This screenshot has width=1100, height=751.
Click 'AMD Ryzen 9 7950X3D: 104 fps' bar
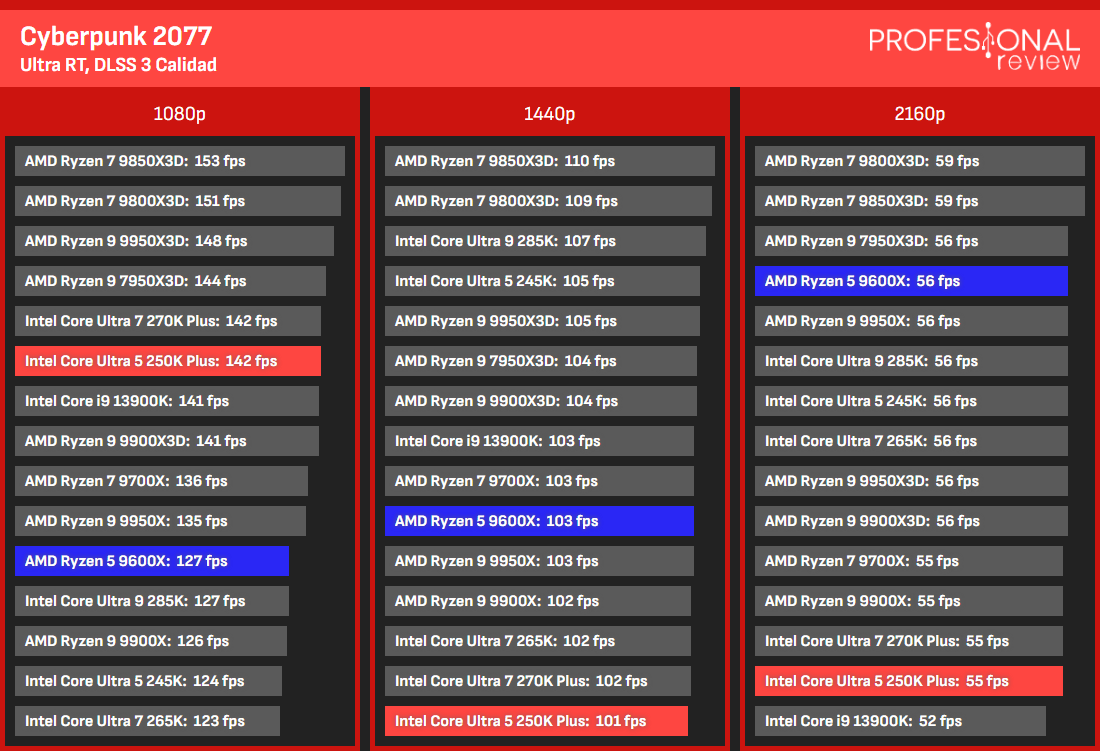541,360
